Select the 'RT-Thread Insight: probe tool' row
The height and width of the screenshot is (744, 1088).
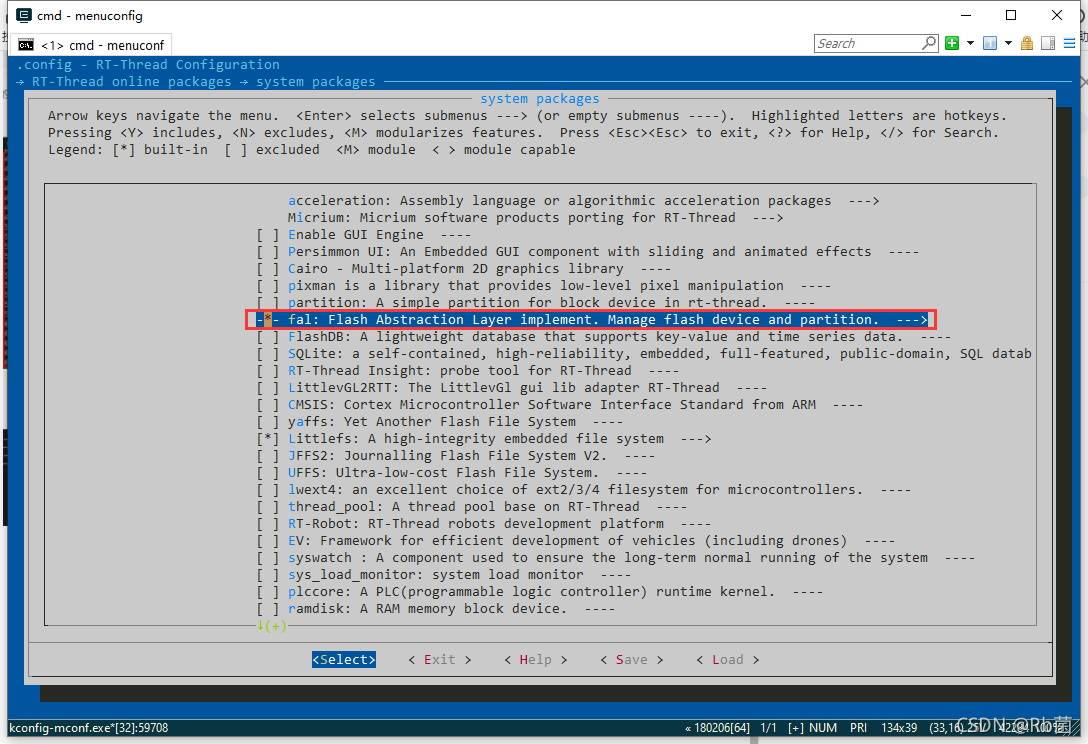[468, 371]
